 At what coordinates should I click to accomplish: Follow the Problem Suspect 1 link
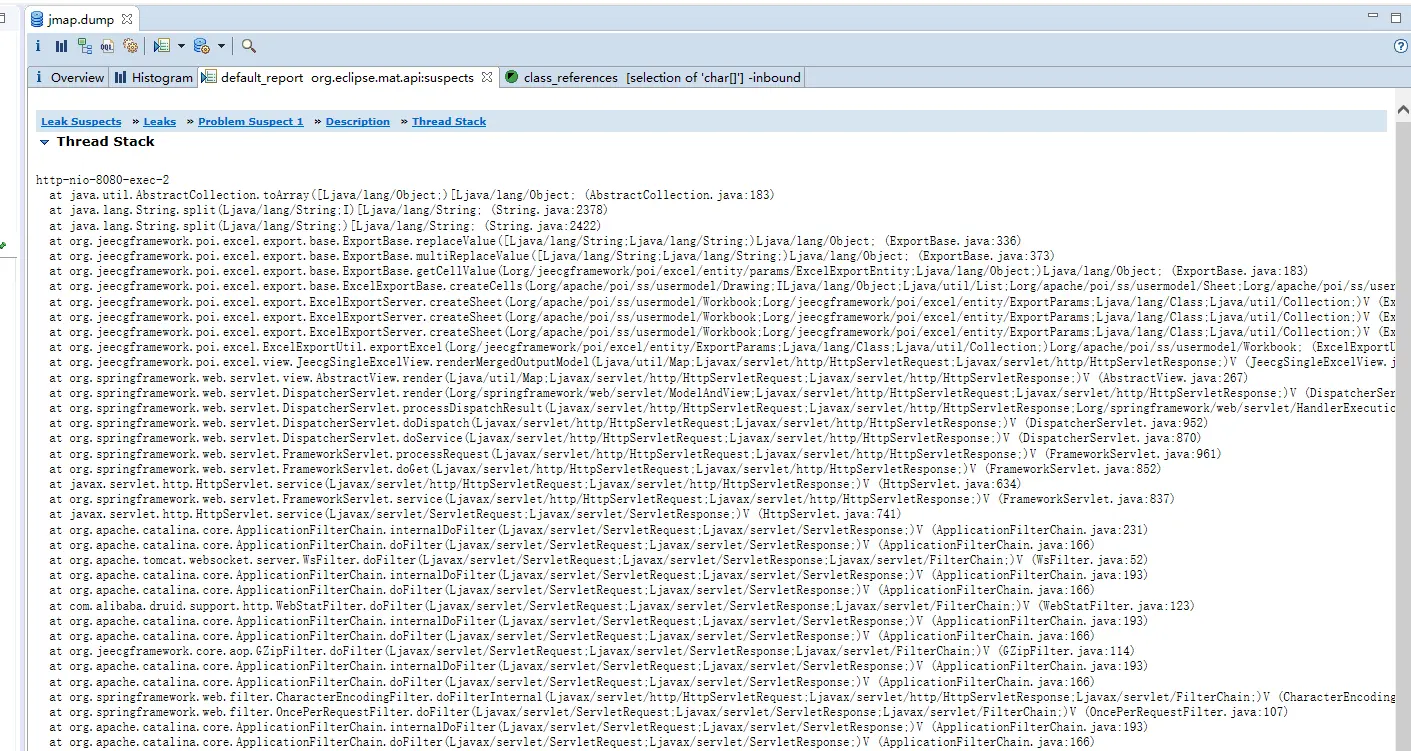[251, 122]
